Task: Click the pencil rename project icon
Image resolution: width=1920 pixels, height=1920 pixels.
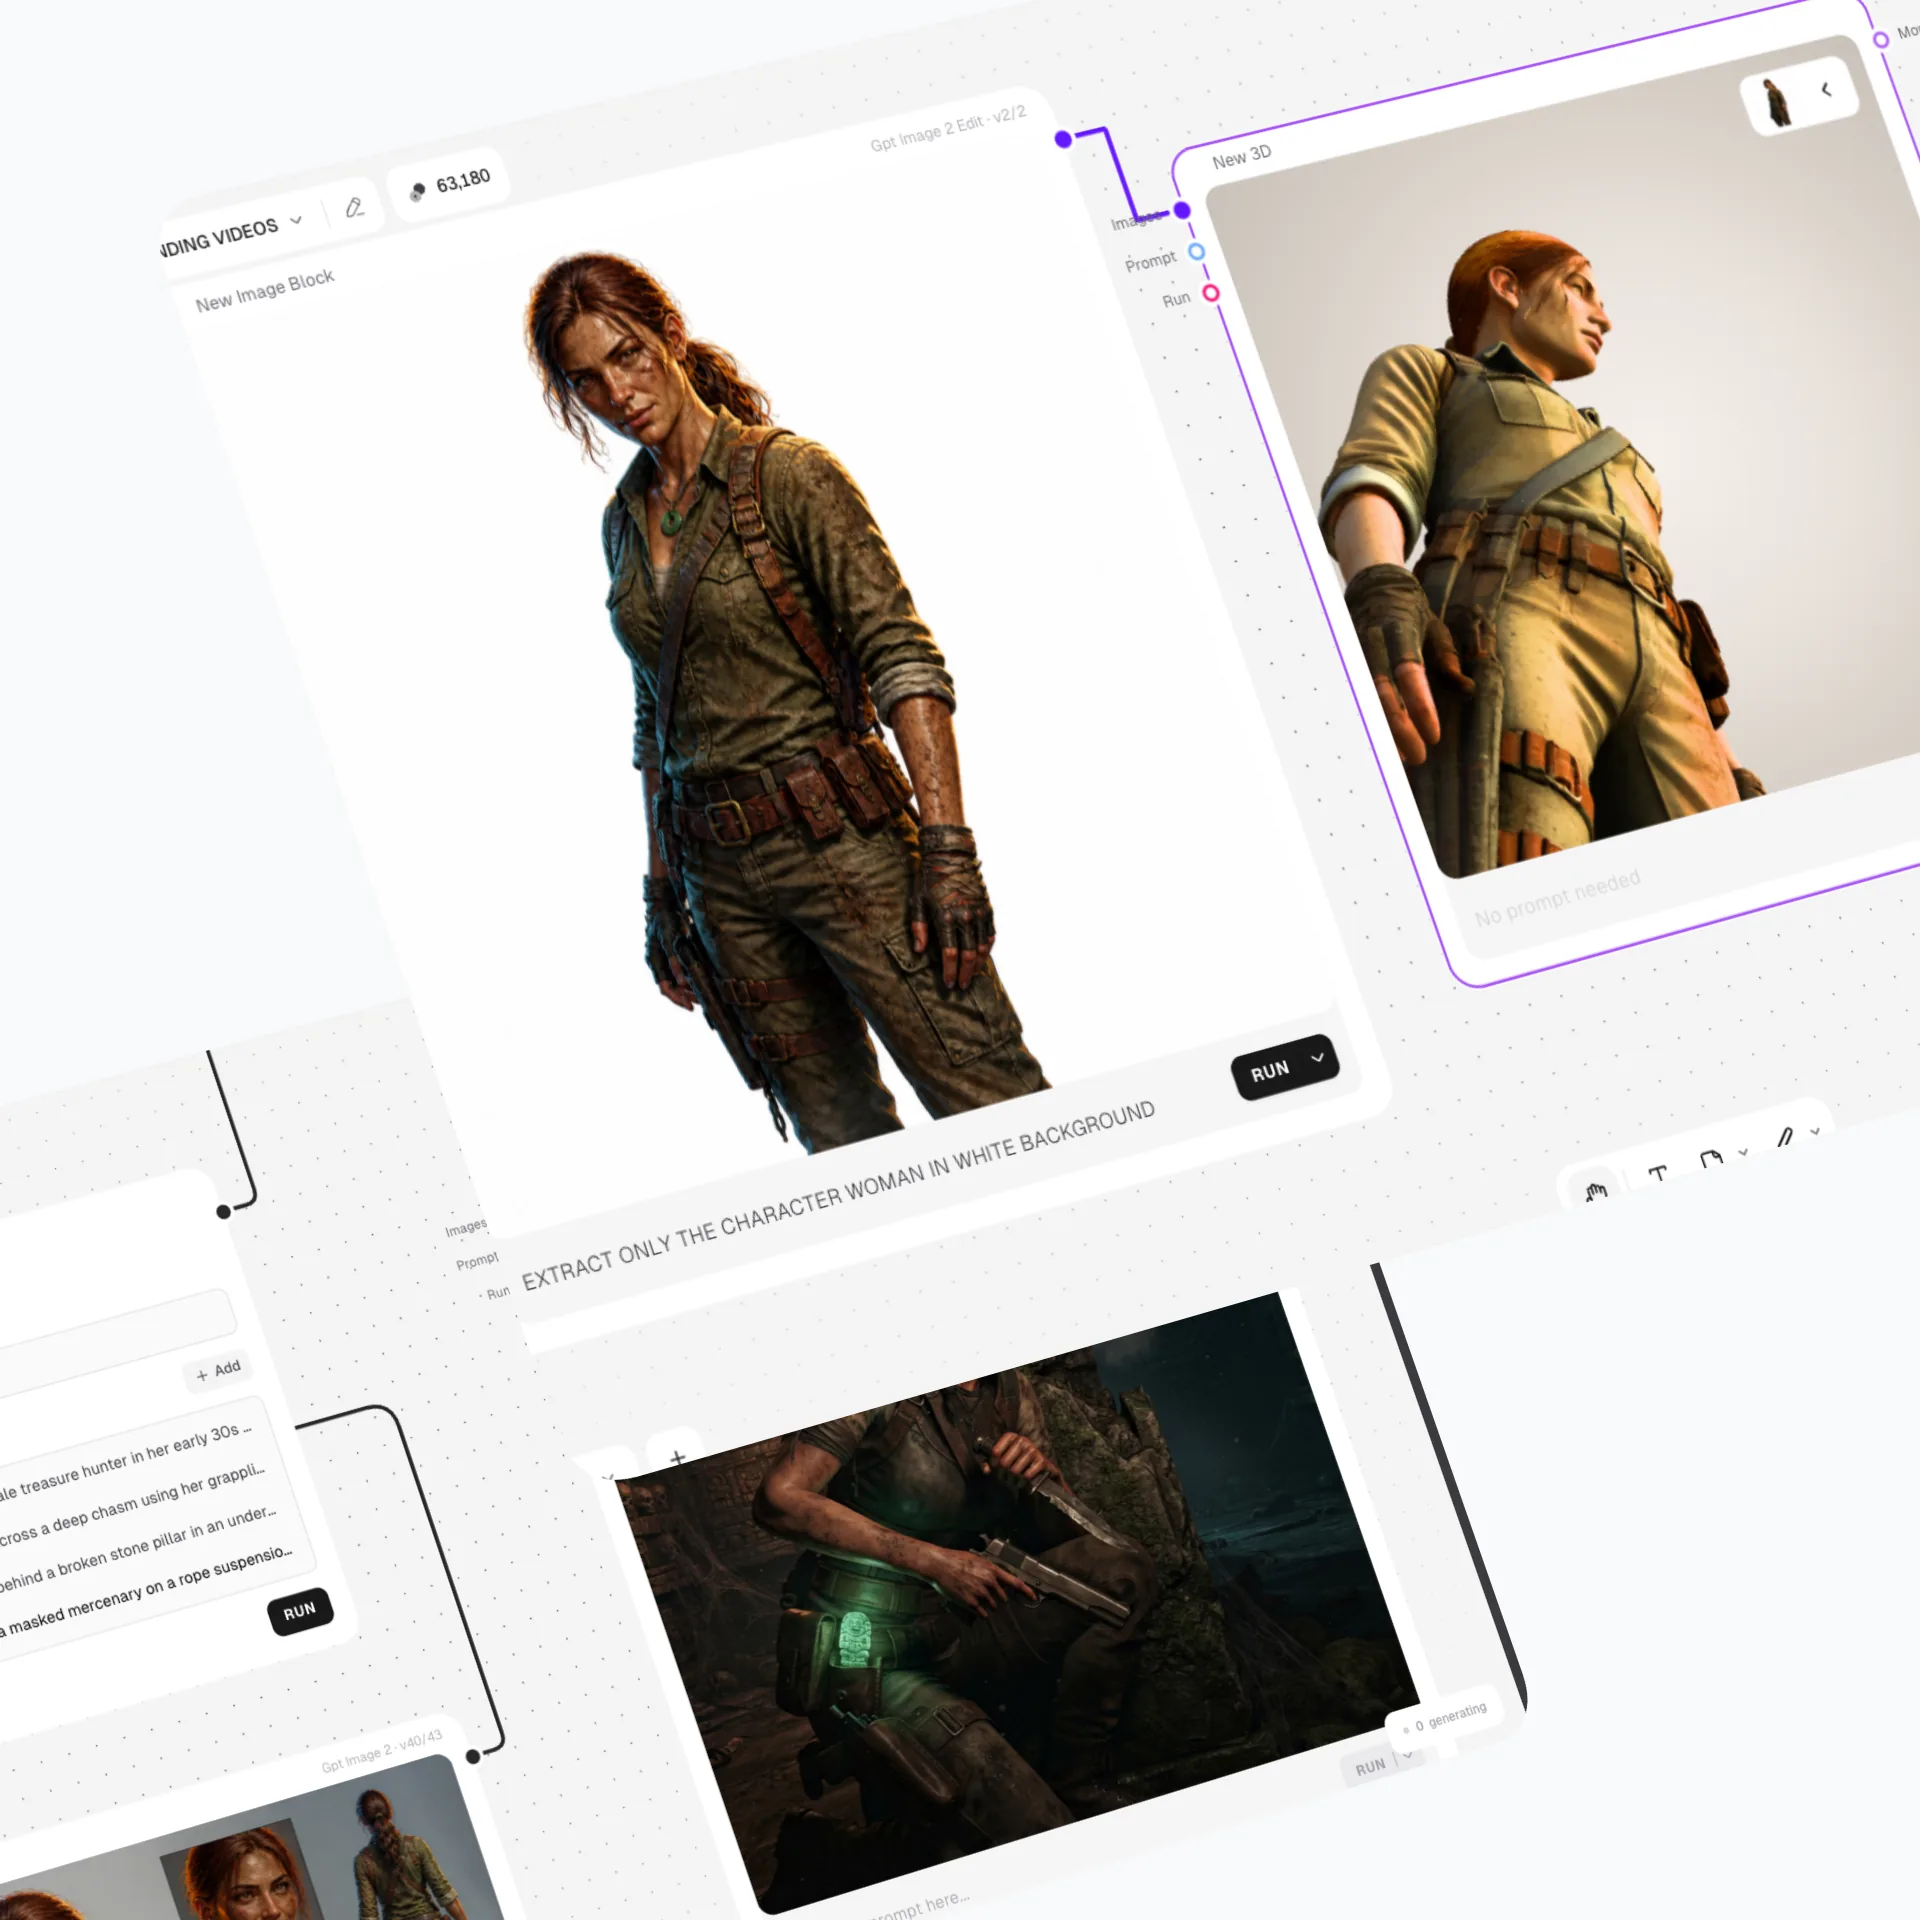Action: [x=354, y=208]
